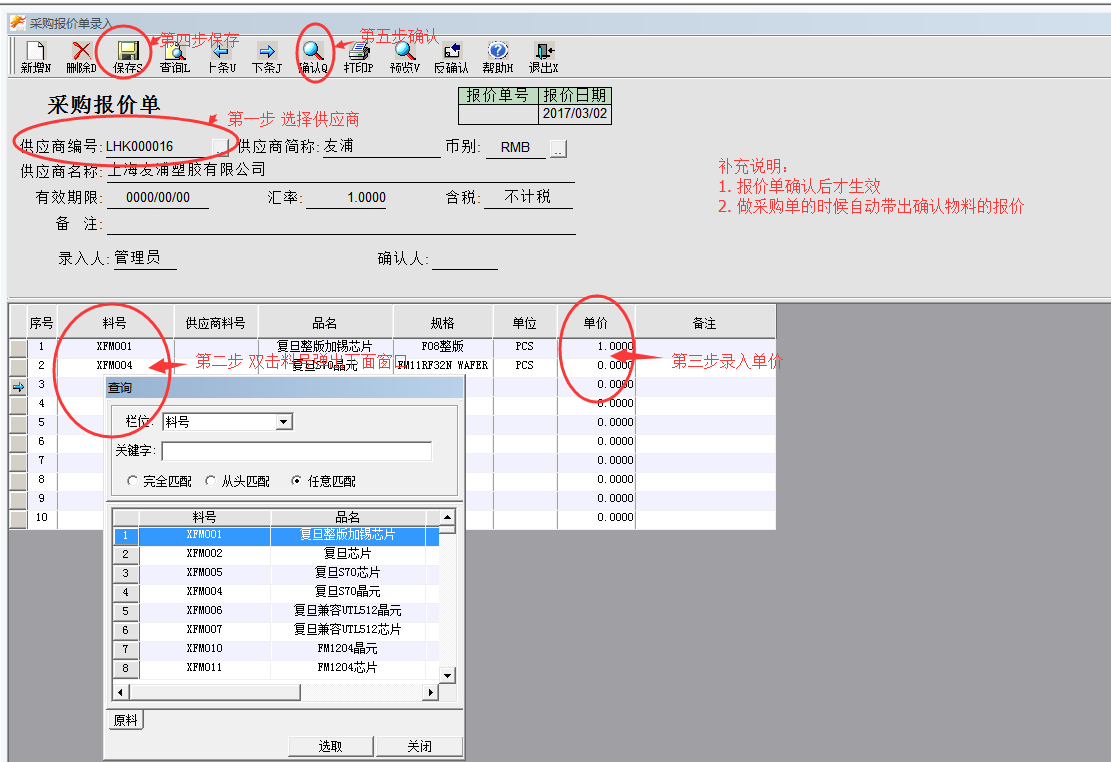The image size is (1111, 762).
Task: Click the query list scroll down arrow
Action: (x=447, y=676)
